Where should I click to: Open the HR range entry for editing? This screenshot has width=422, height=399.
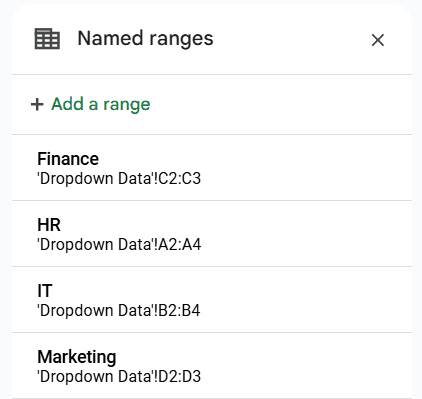[212, 234]
